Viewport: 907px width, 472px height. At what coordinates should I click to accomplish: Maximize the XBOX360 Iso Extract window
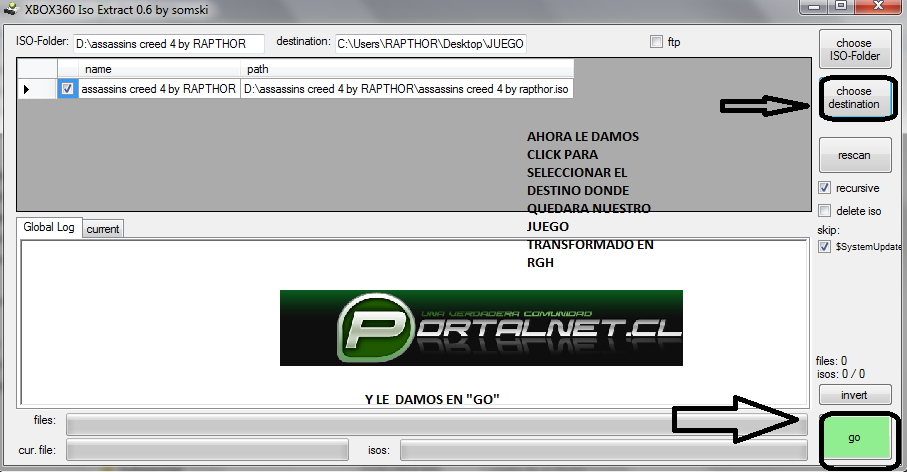(x=841, y=6)
